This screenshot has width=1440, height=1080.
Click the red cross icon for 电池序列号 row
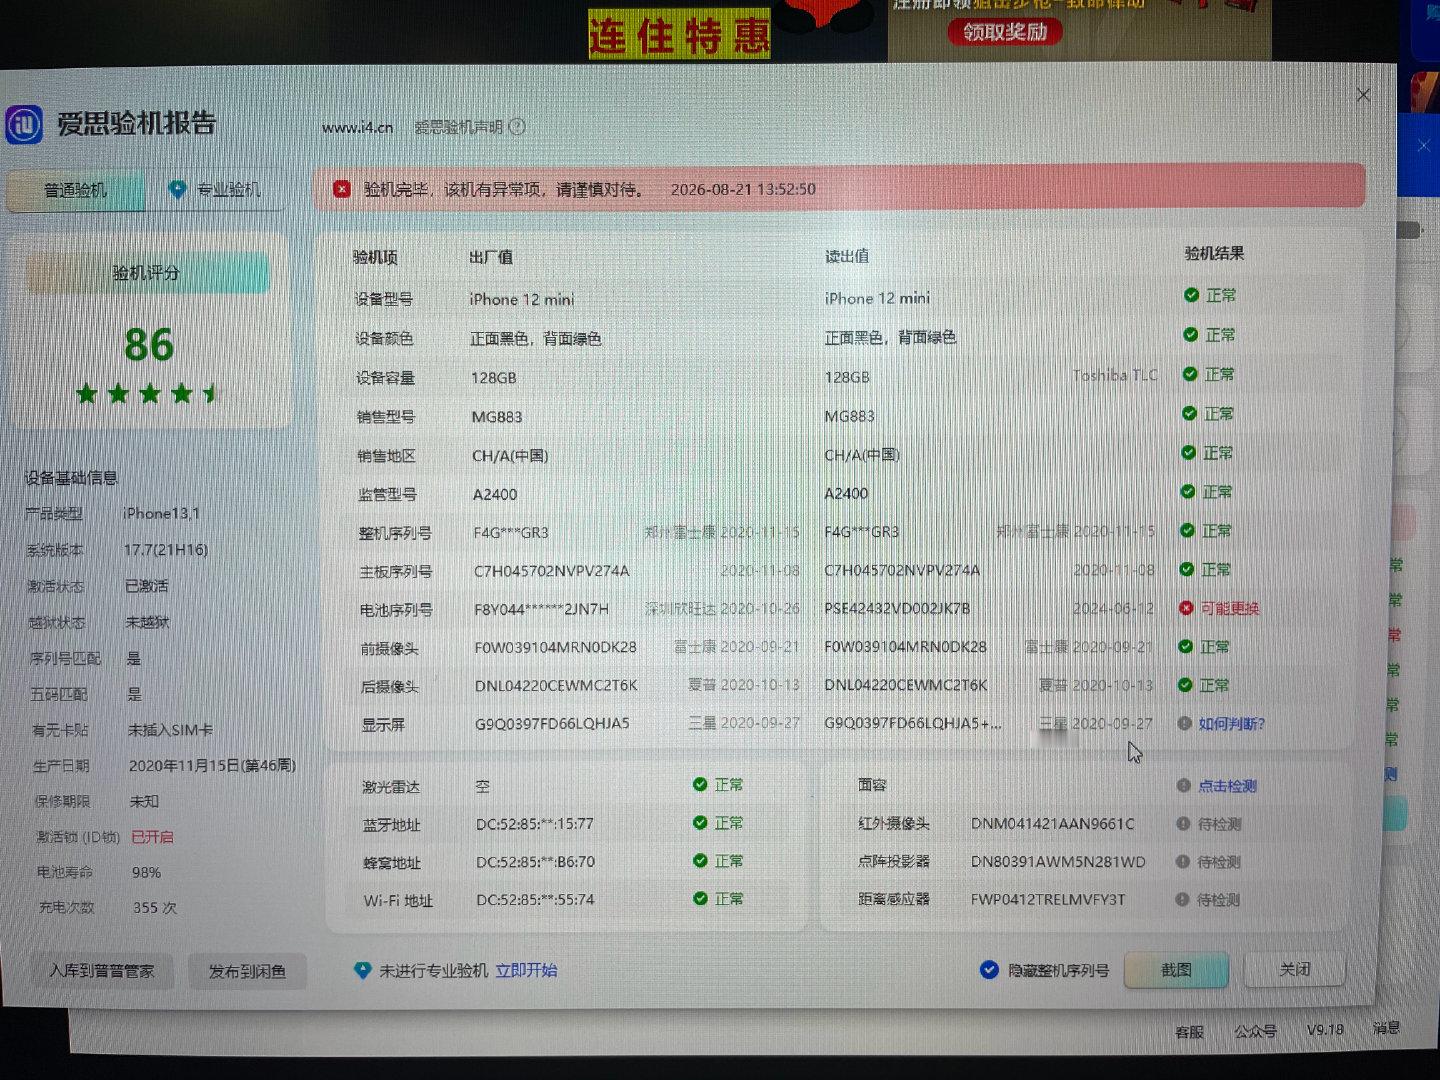[1186, 608]
